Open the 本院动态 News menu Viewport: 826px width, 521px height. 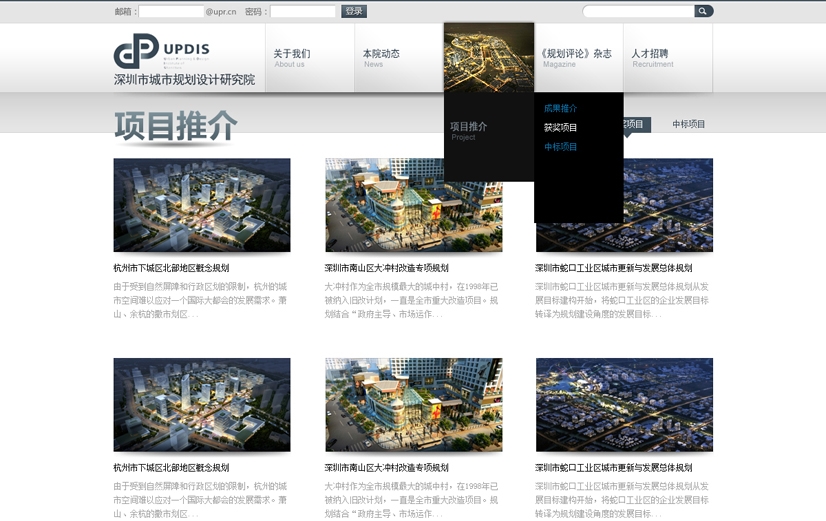pyautogui.click(x=381, y=58)
